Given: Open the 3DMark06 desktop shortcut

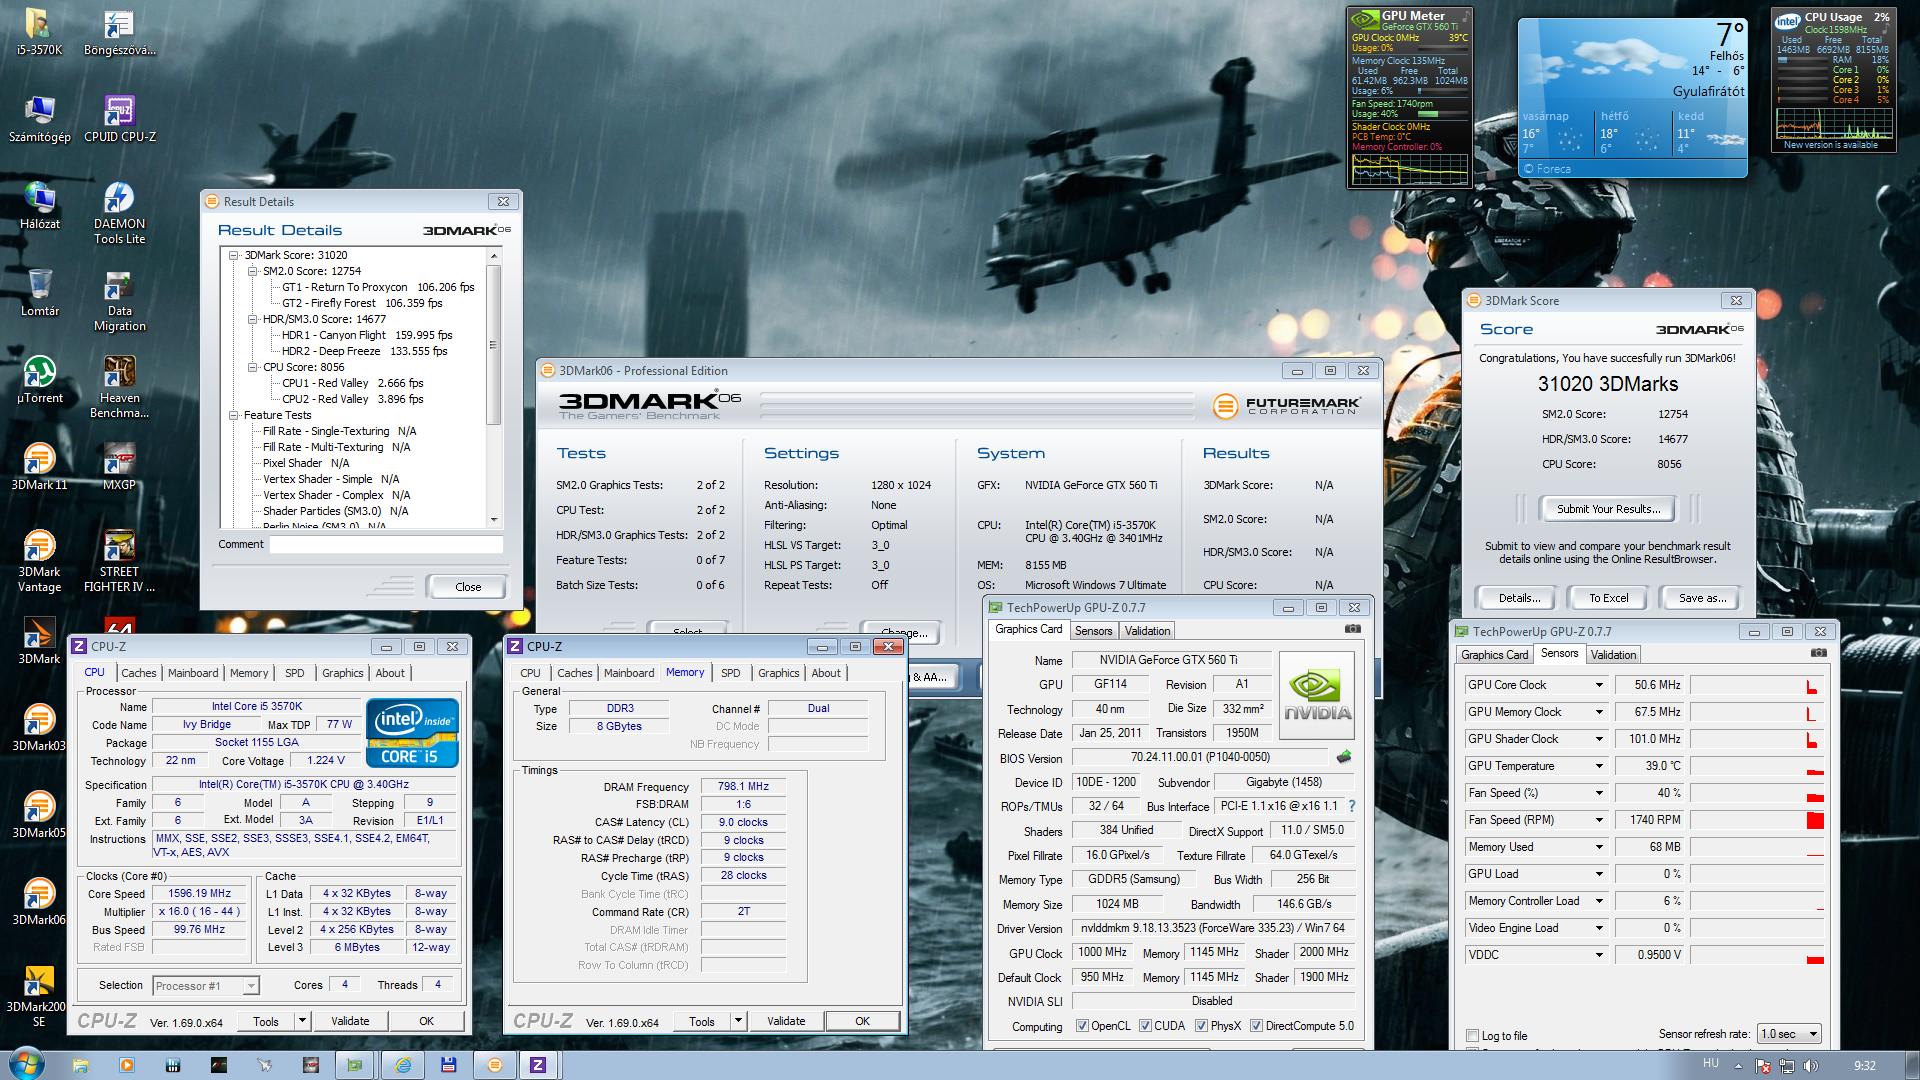Looking at the screenshot, I should point(39,901).
